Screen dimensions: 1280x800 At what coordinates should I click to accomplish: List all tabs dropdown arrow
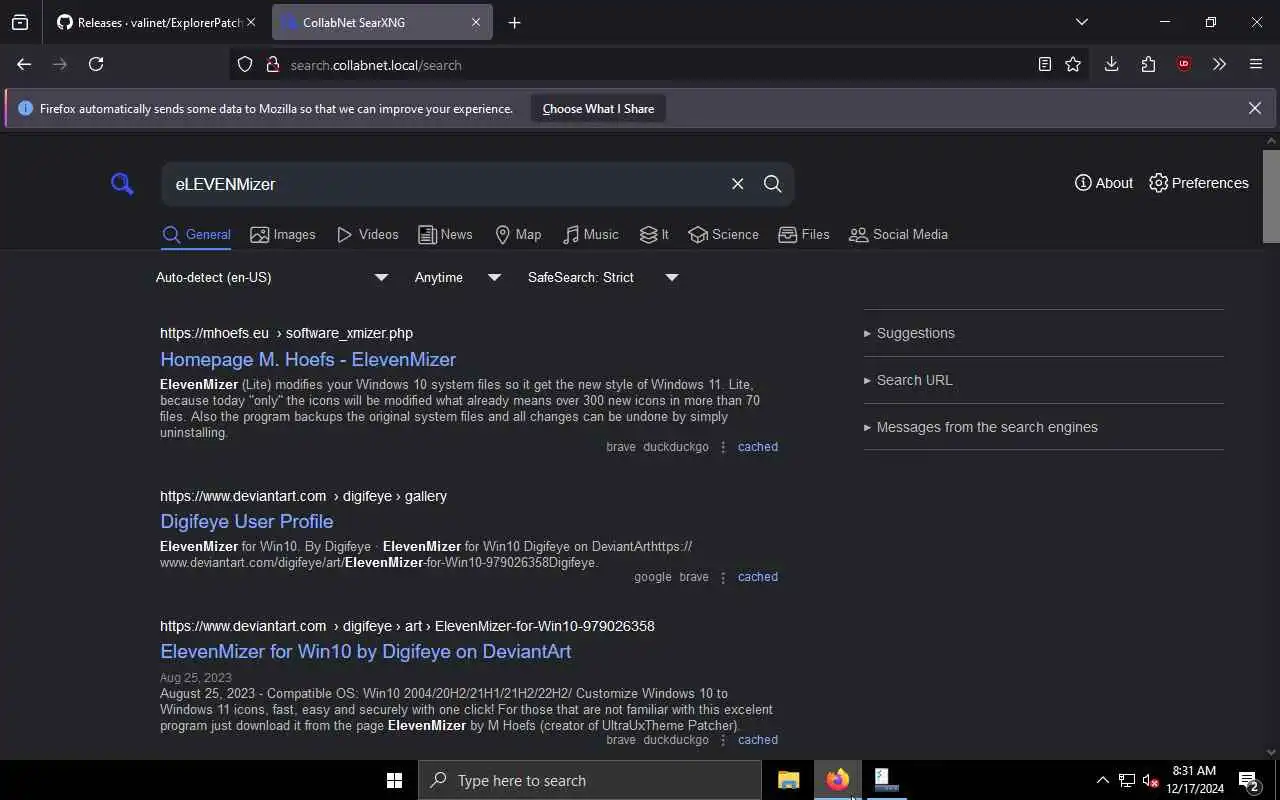click(1081, 22)
